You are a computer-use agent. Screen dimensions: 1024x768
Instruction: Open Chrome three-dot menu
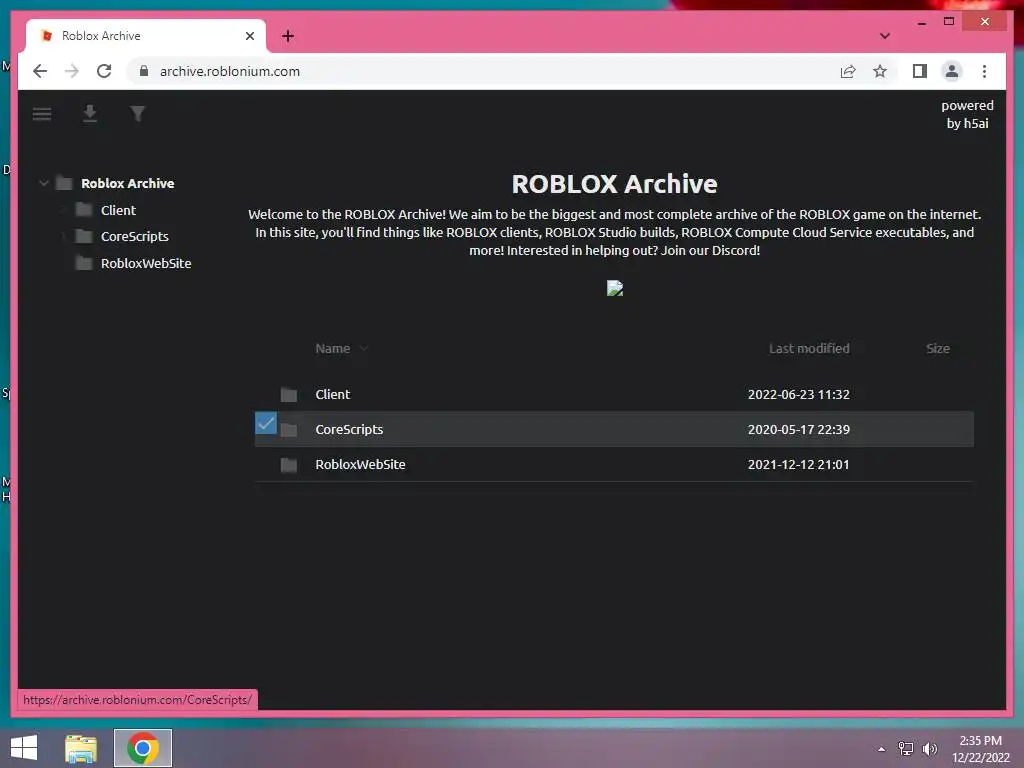(984, 71)
